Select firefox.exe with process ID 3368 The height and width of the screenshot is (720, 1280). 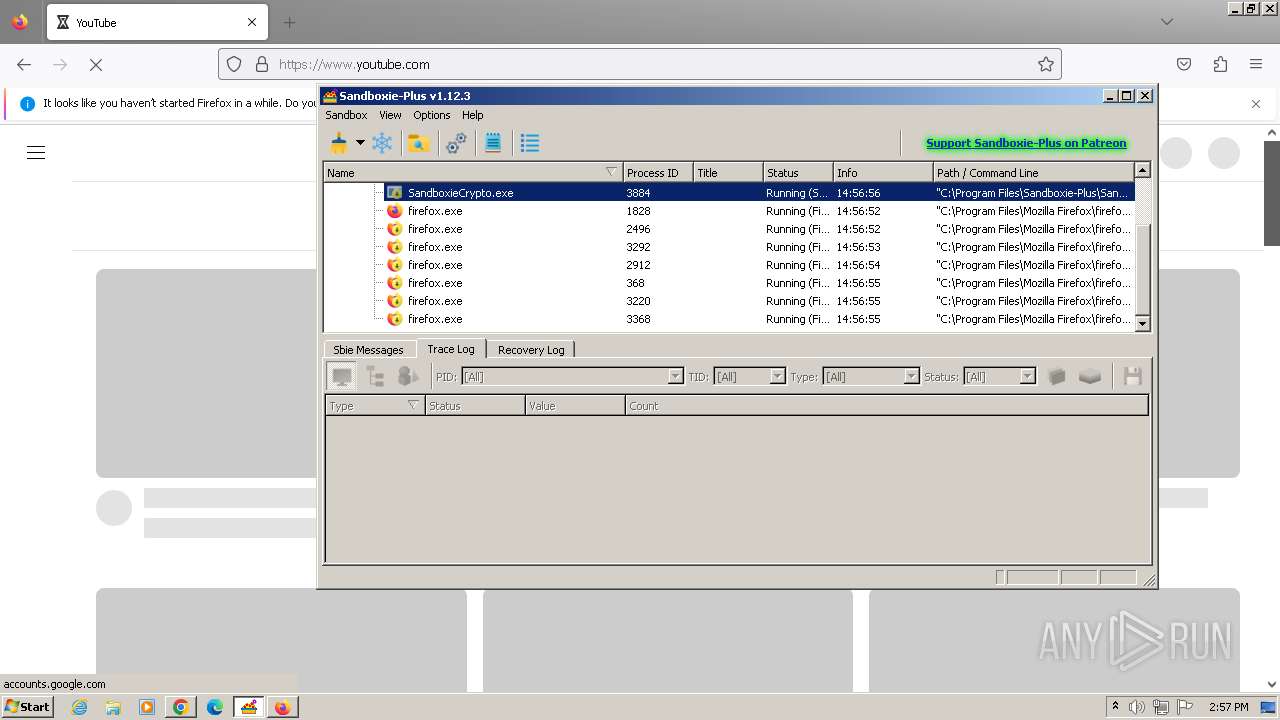[x=729, y=319]
